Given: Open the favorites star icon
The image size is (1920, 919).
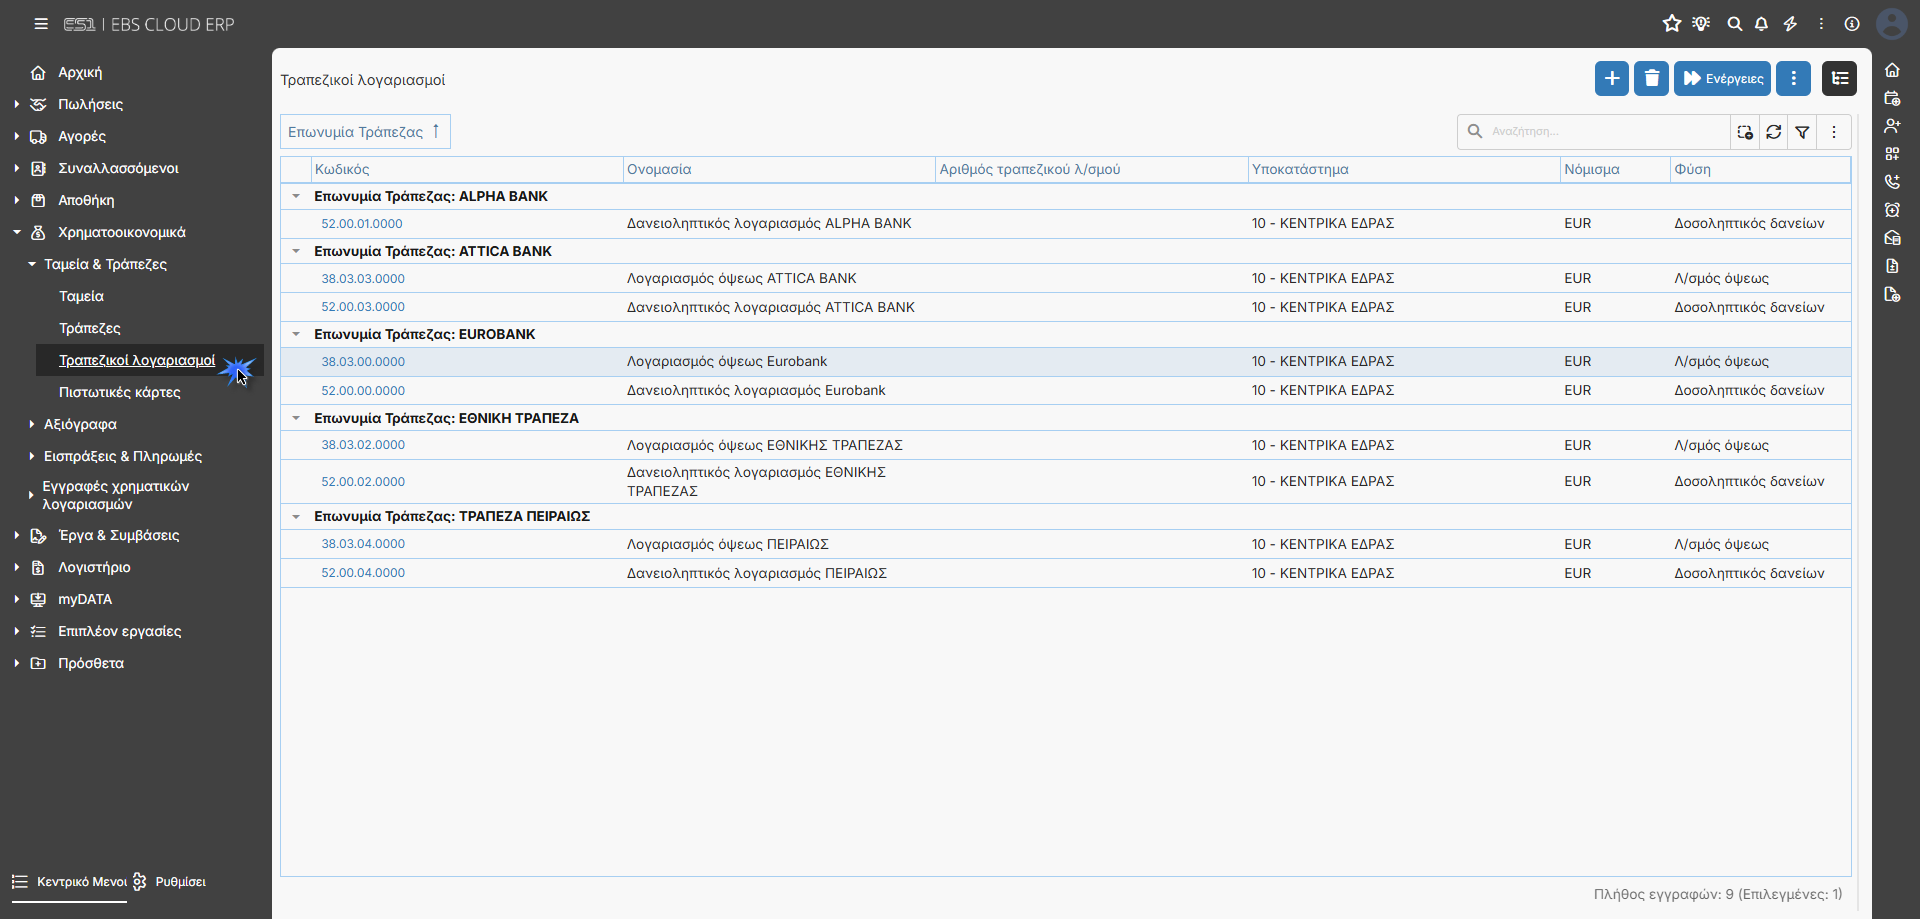Looking at the screenshot, I should pos(1671,24).
